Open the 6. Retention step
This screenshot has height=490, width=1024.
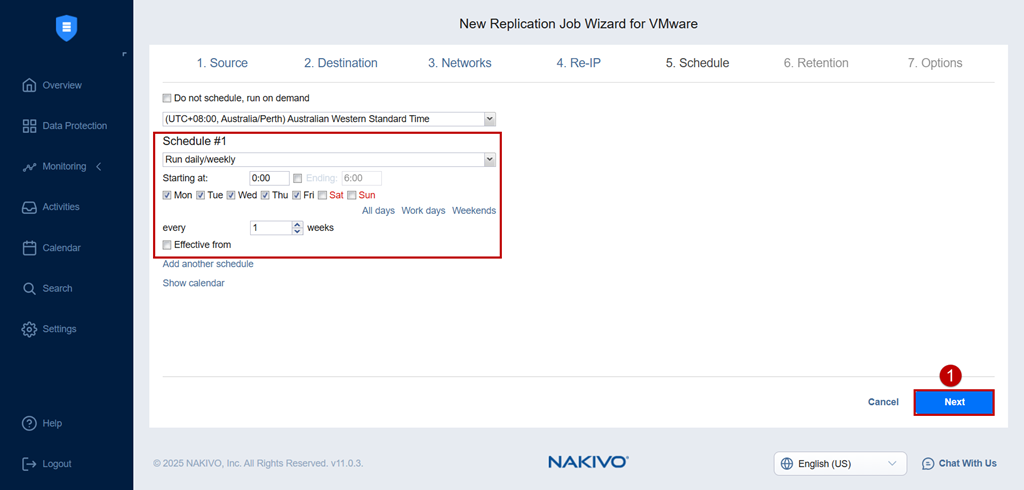point(816,63)
